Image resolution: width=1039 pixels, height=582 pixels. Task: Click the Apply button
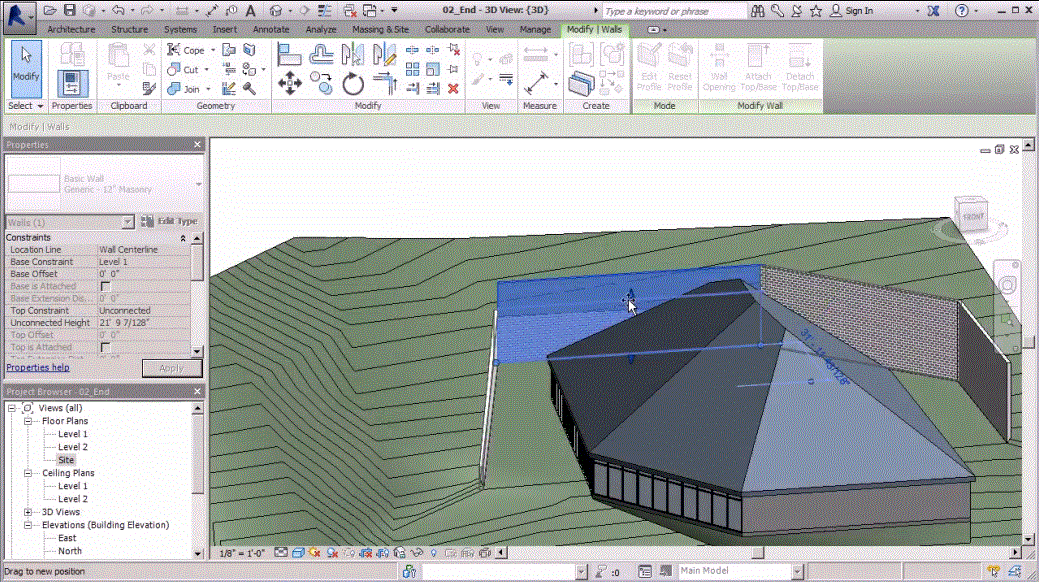[172, 368]
